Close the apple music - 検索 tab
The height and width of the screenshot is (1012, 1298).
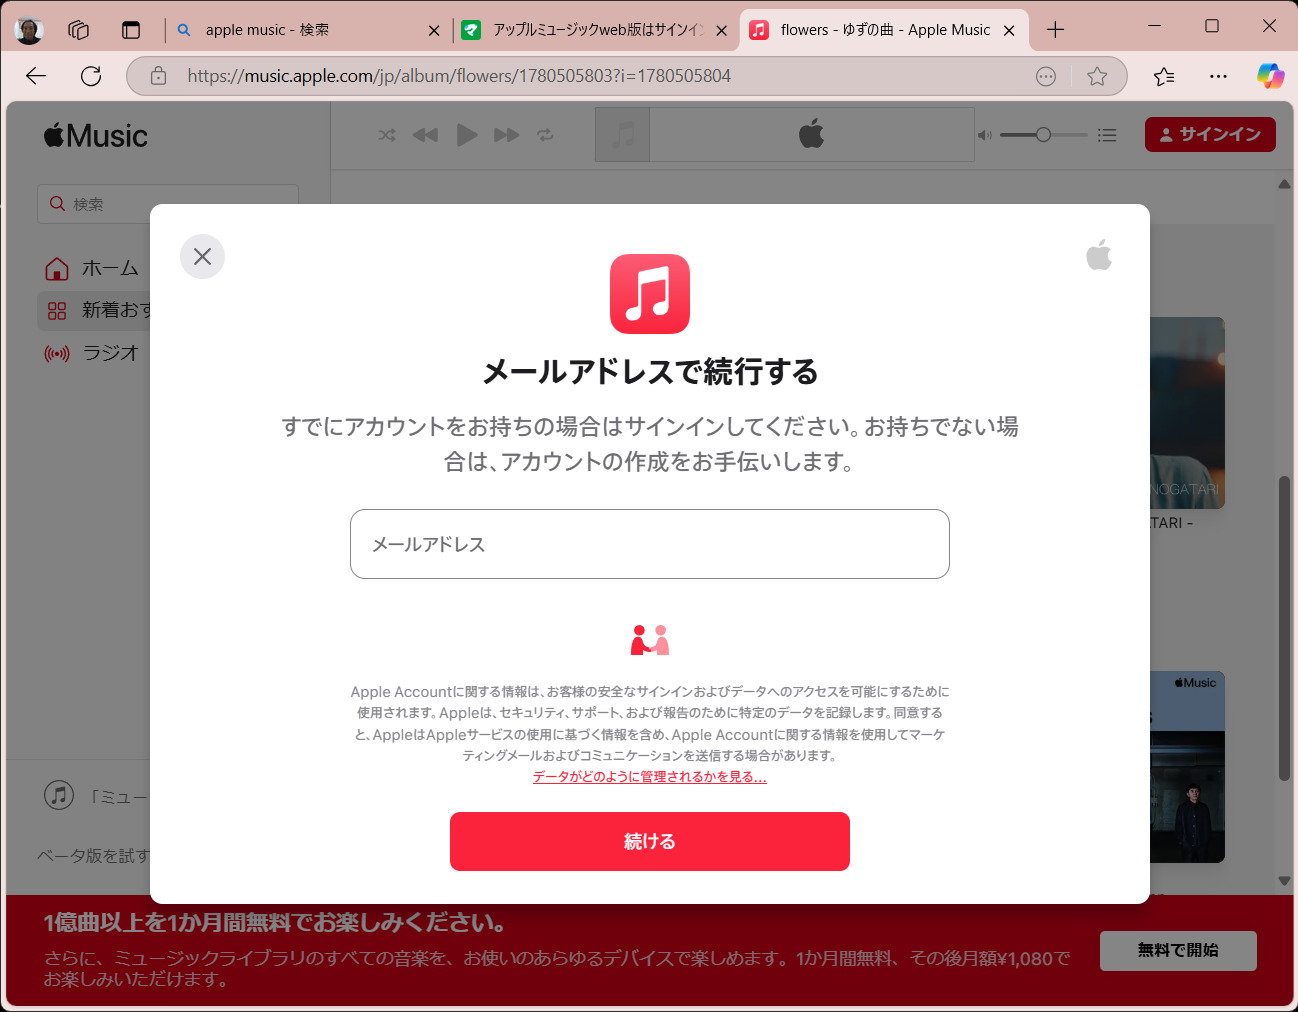(x=434, y=31)
